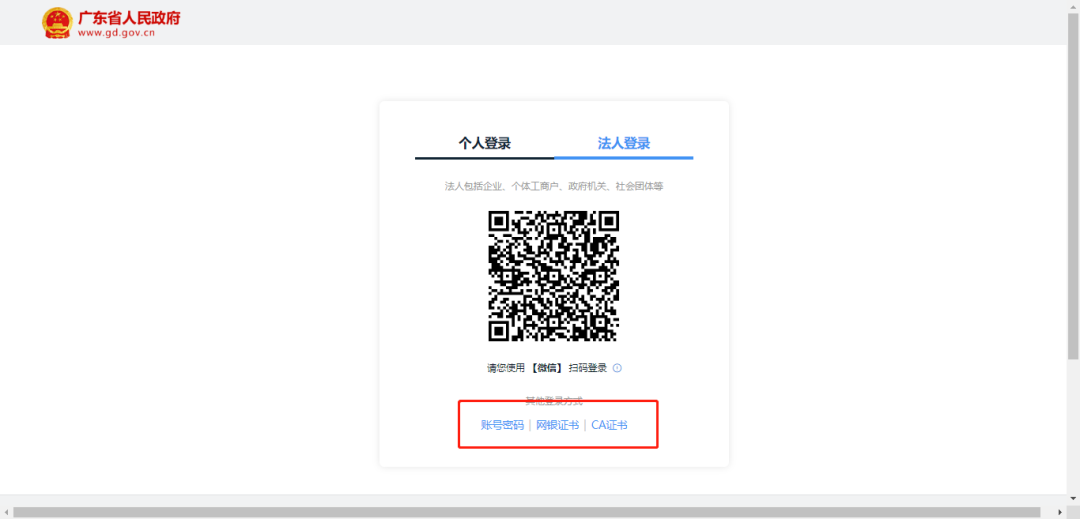The height and width of the screenshot is (519, 1080).
Task: Click the Guangdong government emblem logo
Action: [x=57, y=23]
